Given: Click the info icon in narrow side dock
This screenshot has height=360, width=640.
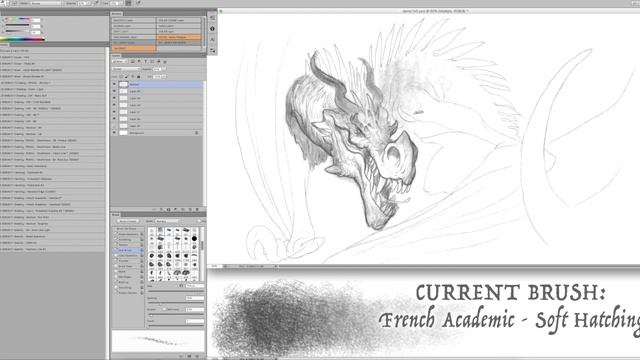Looking at the screenshot, I should 212,29.
